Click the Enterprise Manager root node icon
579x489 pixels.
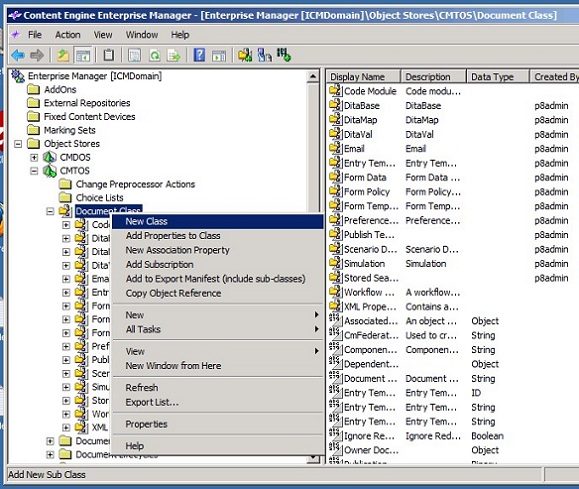tap(18, 76)
